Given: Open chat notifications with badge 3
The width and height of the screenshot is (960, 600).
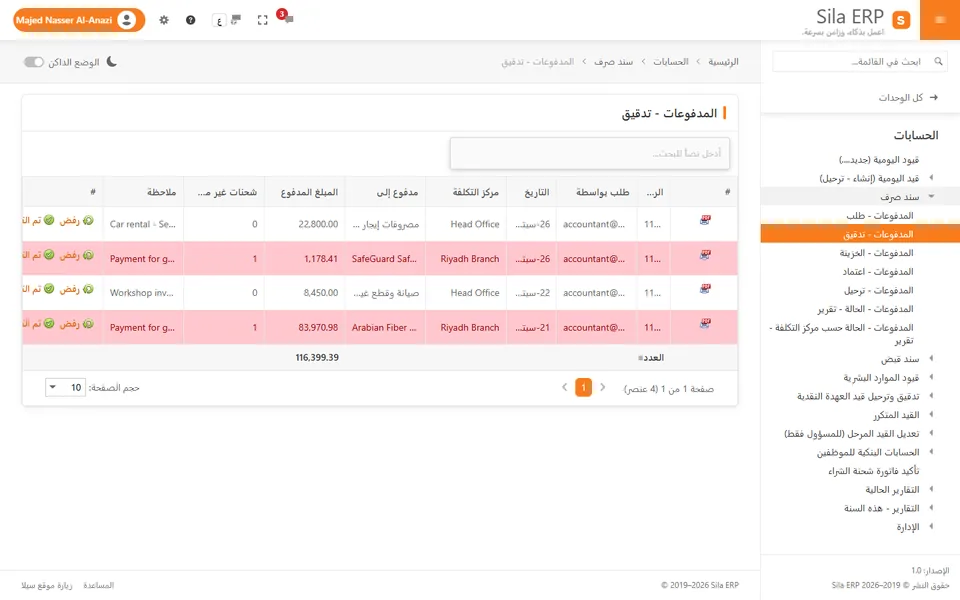Looking at the screenshot, I should point(285,17).
